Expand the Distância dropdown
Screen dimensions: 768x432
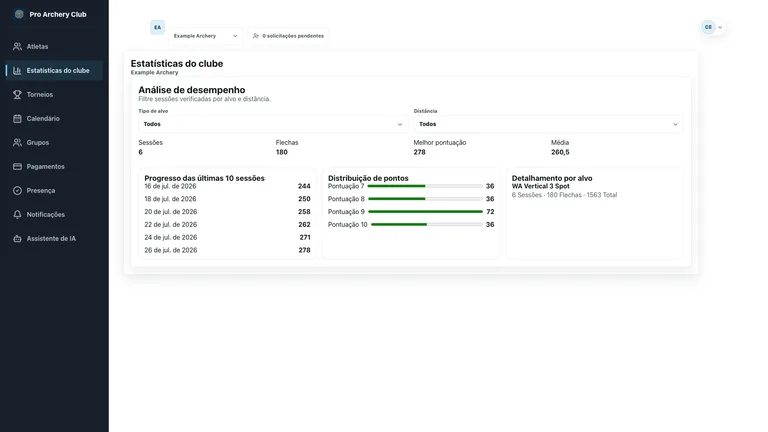(548, 124)
